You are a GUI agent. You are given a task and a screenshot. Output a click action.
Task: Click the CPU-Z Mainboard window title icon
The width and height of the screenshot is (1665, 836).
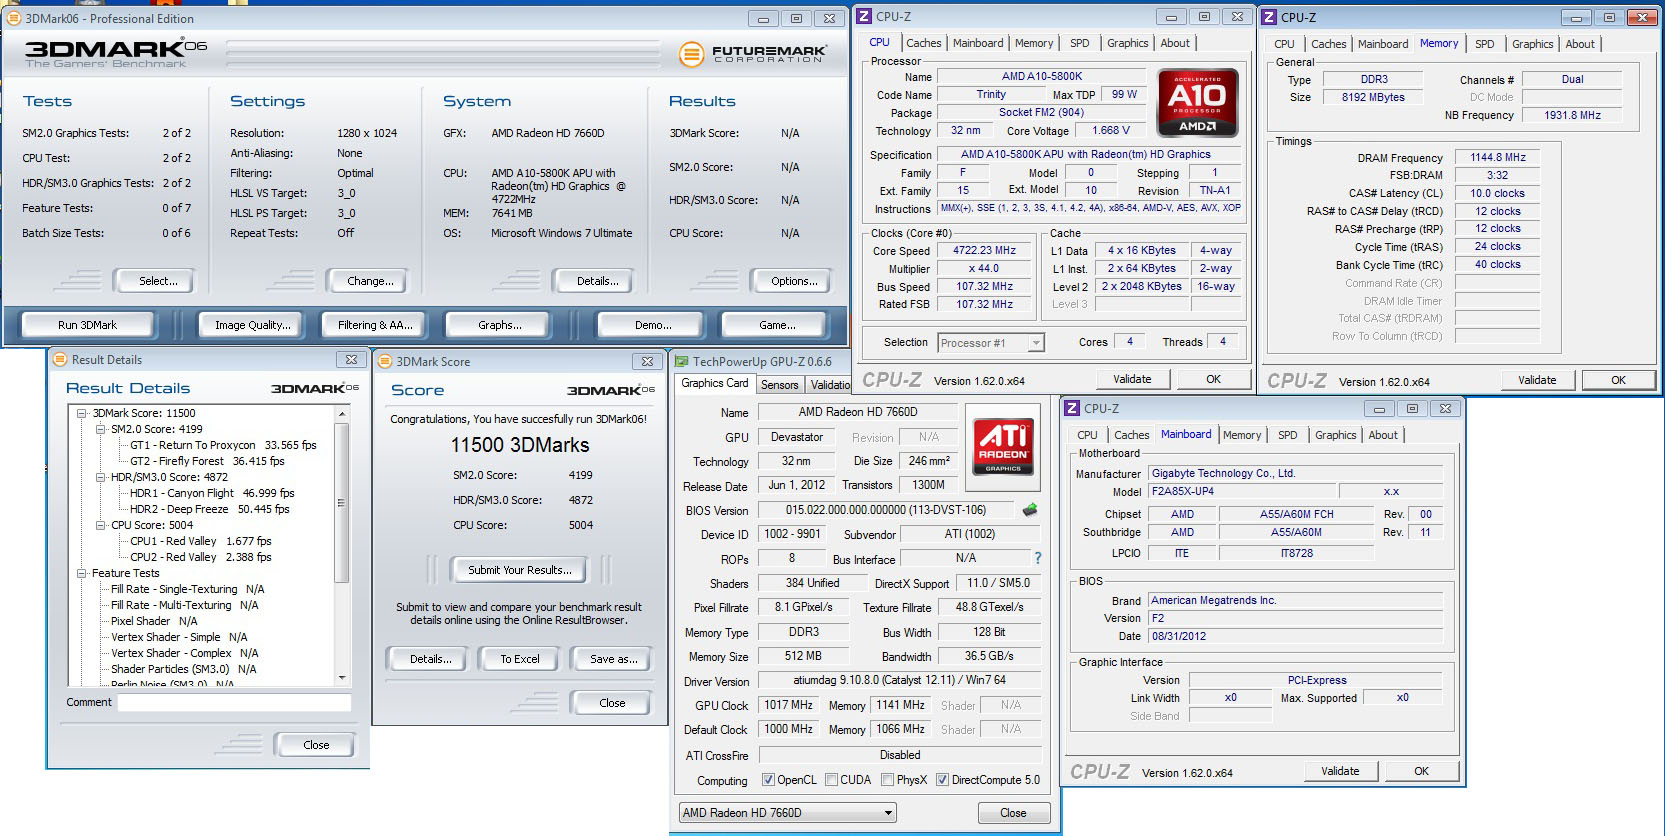1072,408
